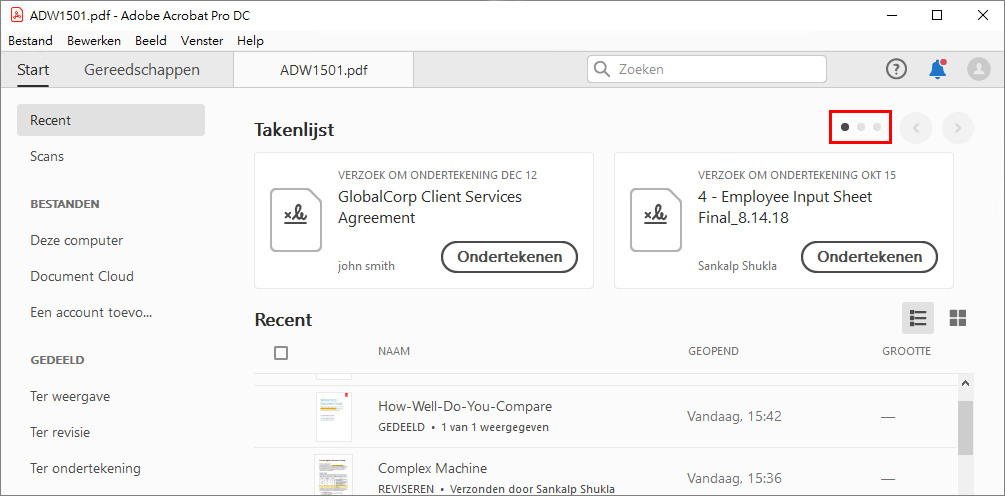
Task: Click the GlobalCorp signature document icon
Action: [x=296, y=219]
